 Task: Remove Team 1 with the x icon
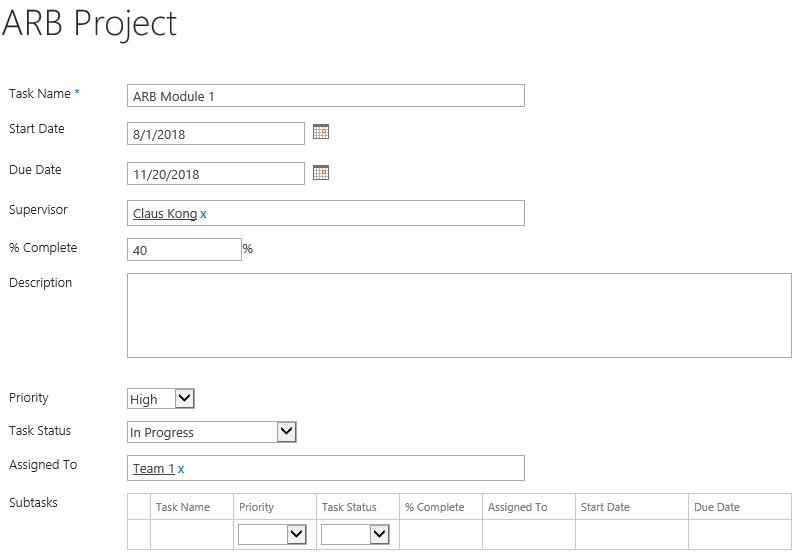tap(181, 469)
